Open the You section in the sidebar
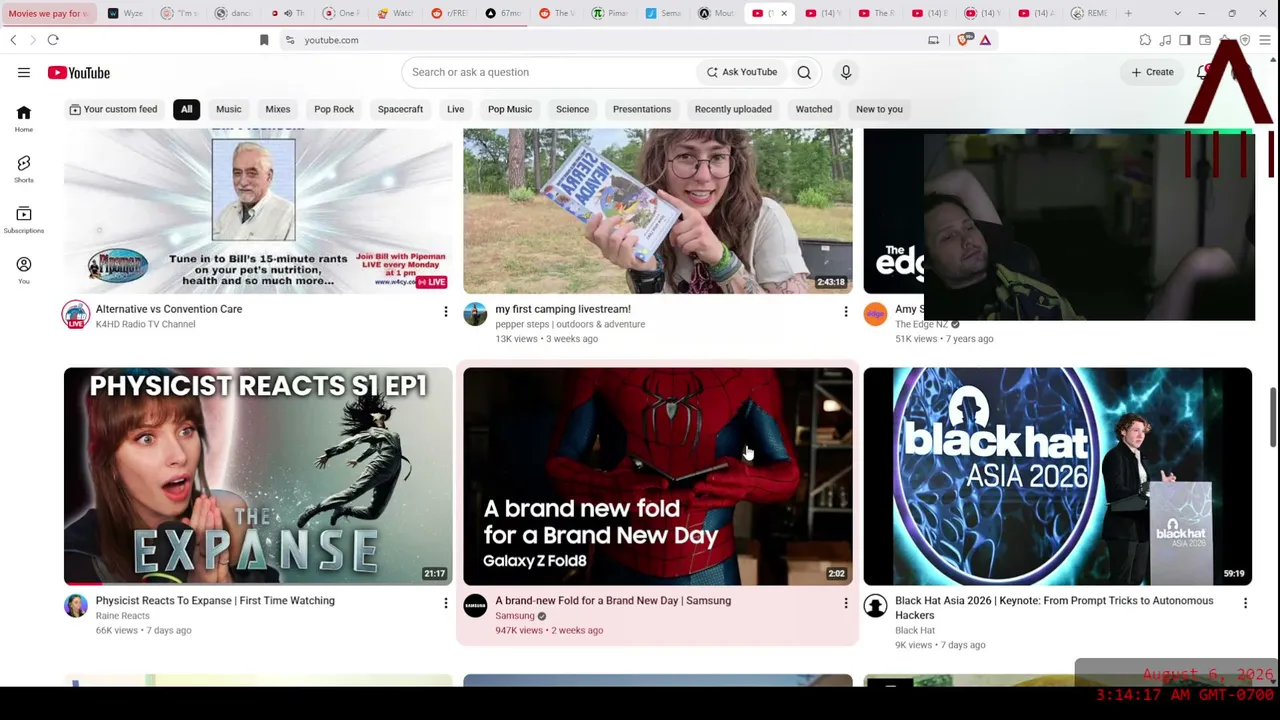Image resolution: width=1280 pixels, height=720 pixels. tap(23, 269)
